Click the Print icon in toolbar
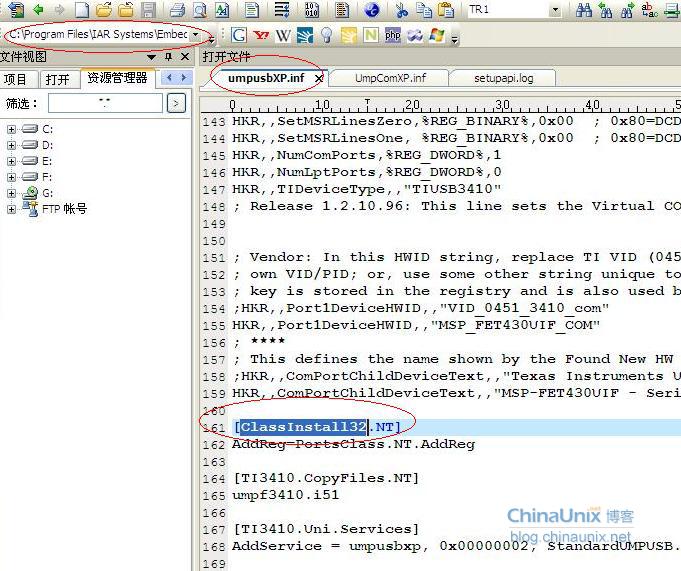Image resolution: width=681 pixels, height=571 pixels. 177,11
